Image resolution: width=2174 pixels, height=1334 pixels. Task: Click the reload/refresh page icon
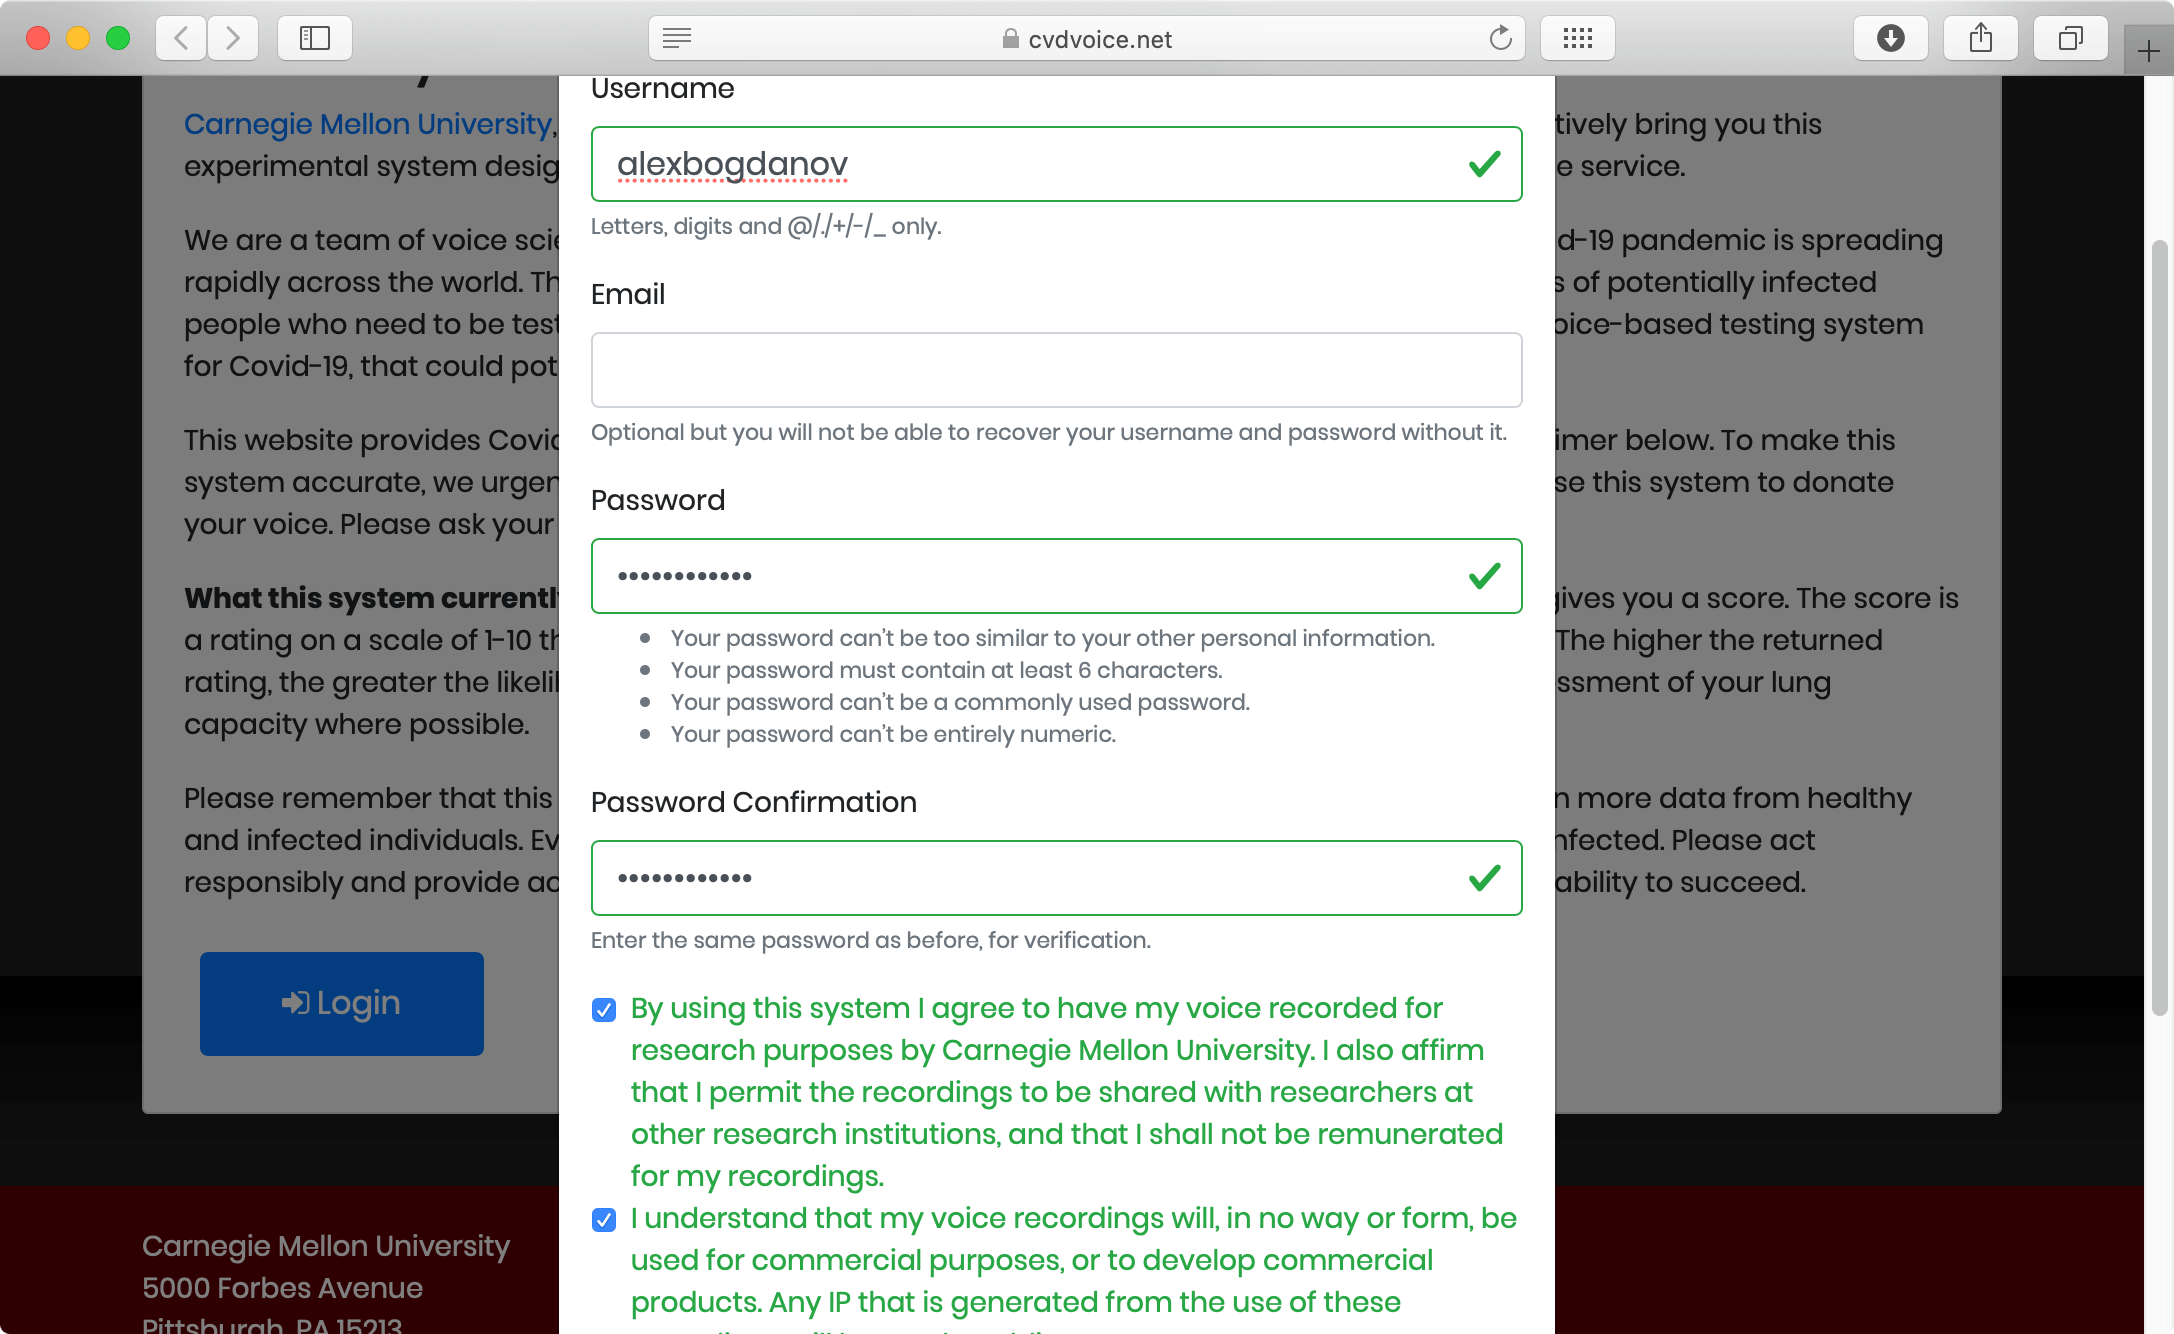click(1502, 37)
